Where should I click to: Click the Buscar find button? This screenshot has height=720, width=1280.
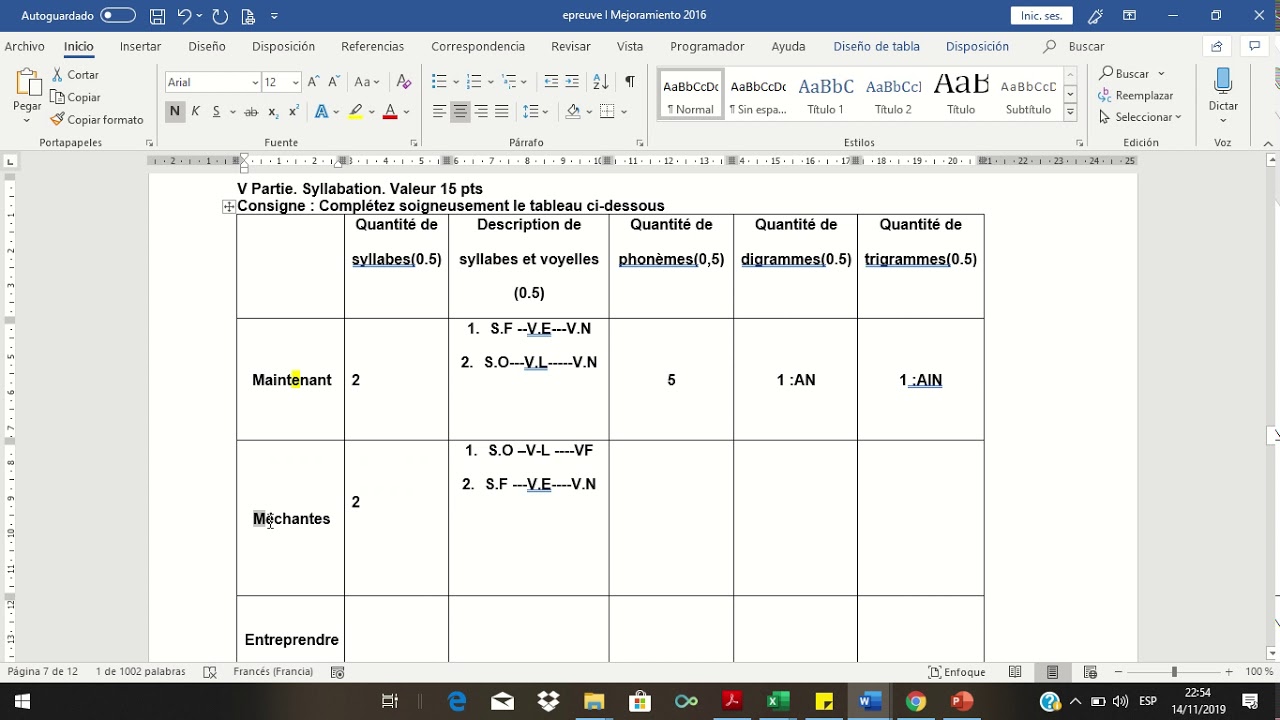coord(1131,74)
